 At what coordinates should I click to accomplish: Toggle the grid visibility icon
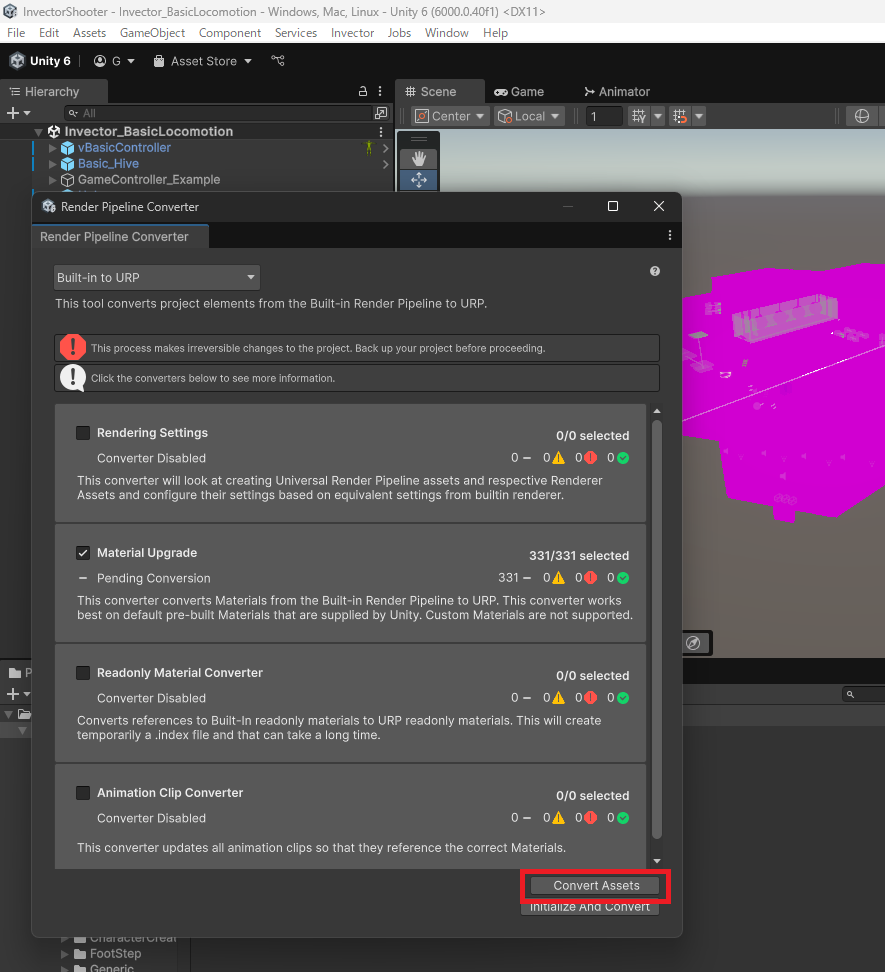point(638,116)
